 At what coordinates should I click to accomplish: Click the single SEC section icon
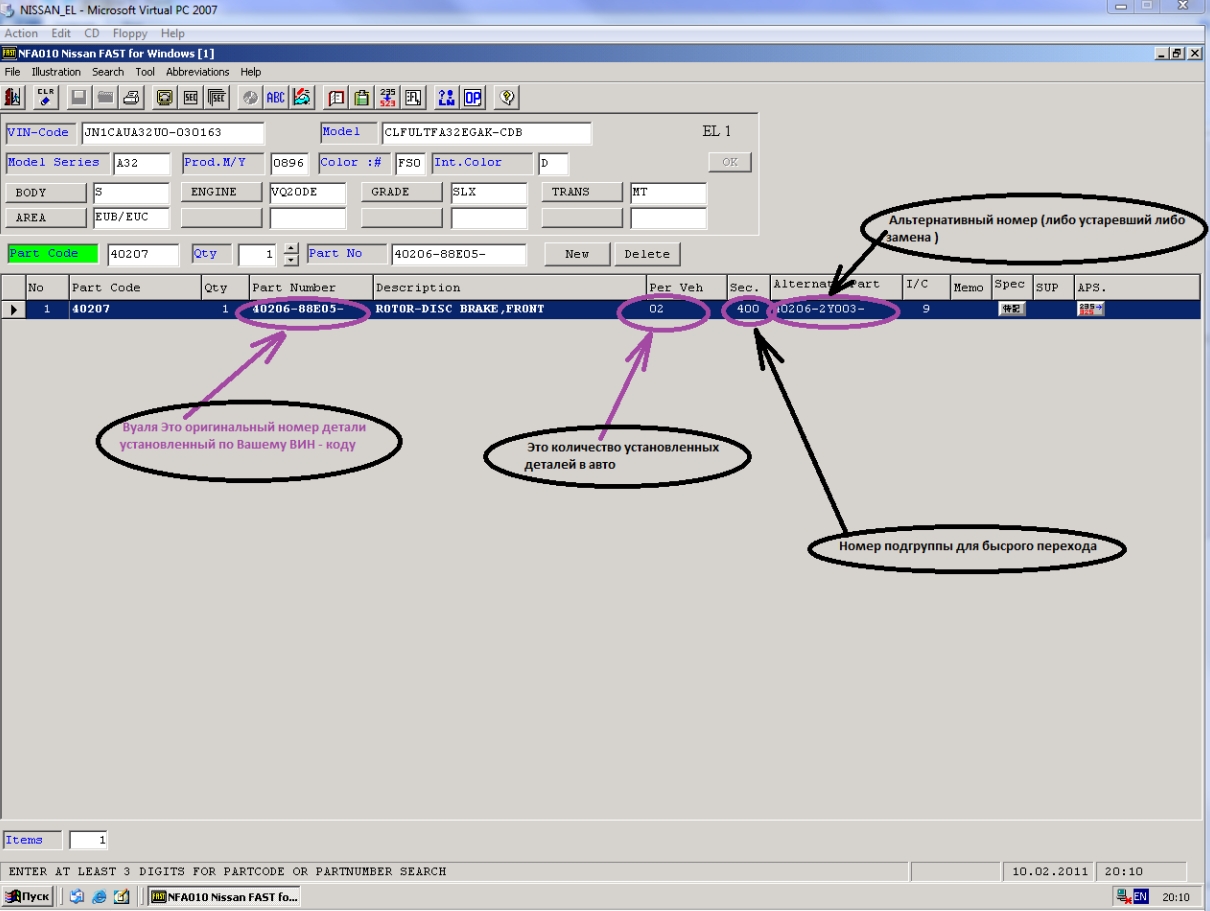coord(190,97)
